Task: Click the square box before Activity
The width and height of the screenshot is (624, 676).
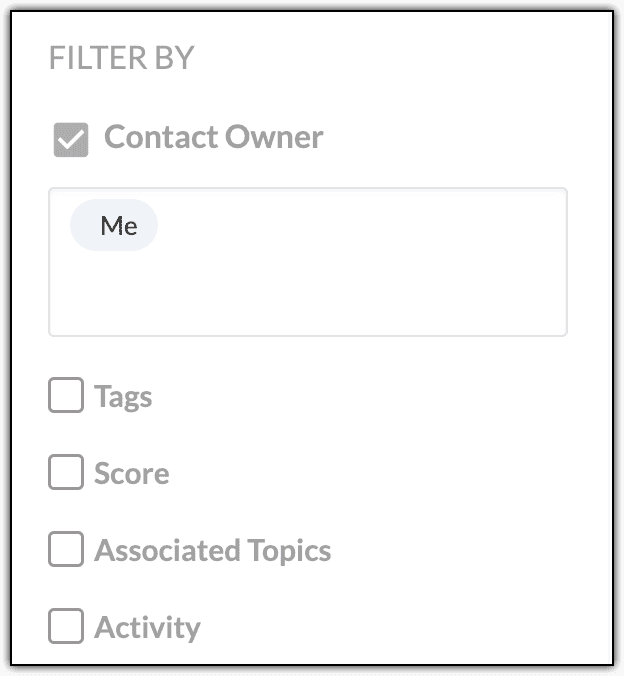Action: pyautogui.click(x=66, y=627)
